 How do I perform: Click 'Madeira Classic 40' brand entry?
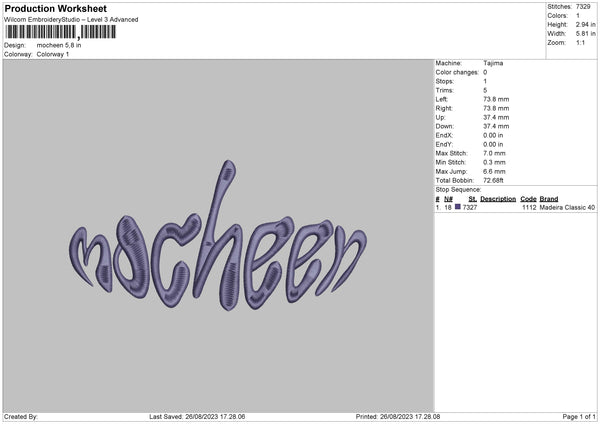click(567, 207)
